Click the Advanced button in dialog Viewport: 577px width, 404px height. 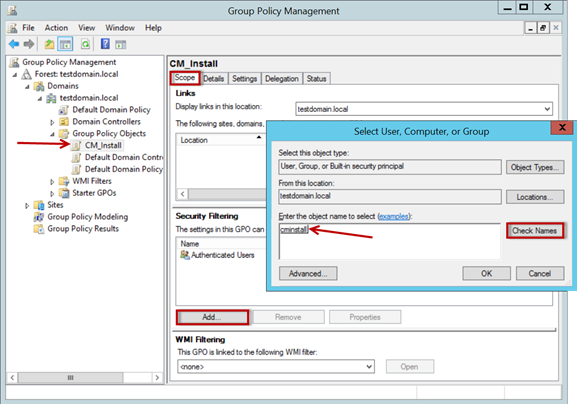308,273
